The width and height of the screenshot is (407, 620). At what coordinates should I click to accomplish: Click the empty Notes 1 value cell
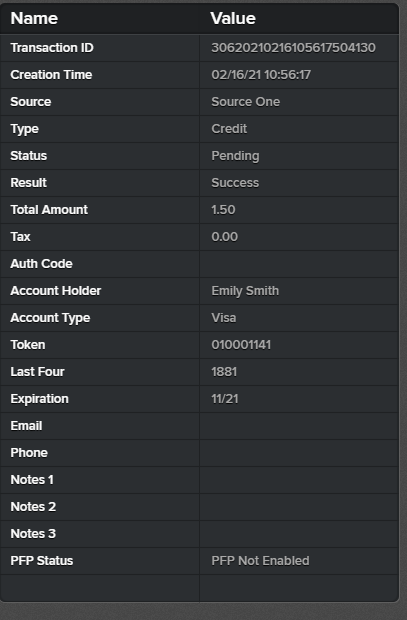pos(299,480)
